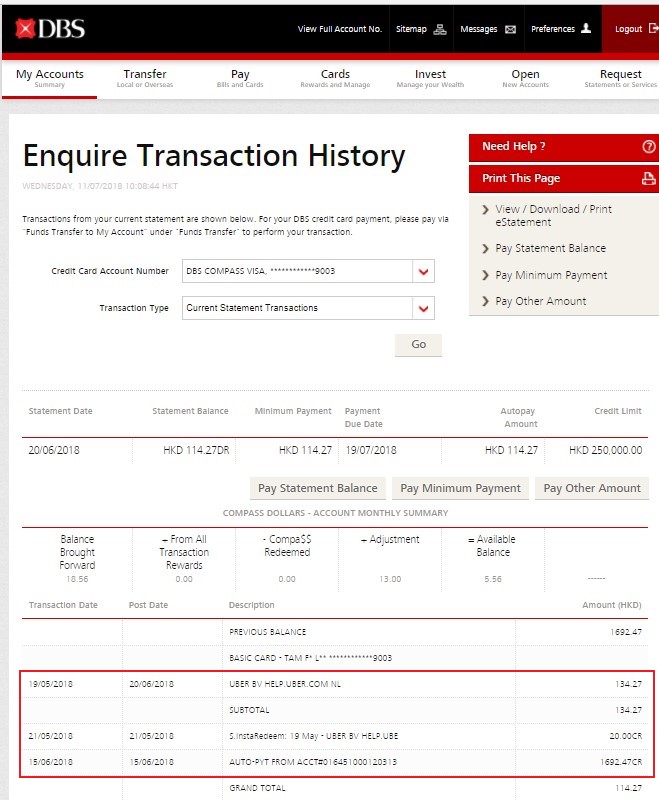Open View / Download / Print eStatement link
Viewport: 659px width, 800px height.
click(553, 215)
